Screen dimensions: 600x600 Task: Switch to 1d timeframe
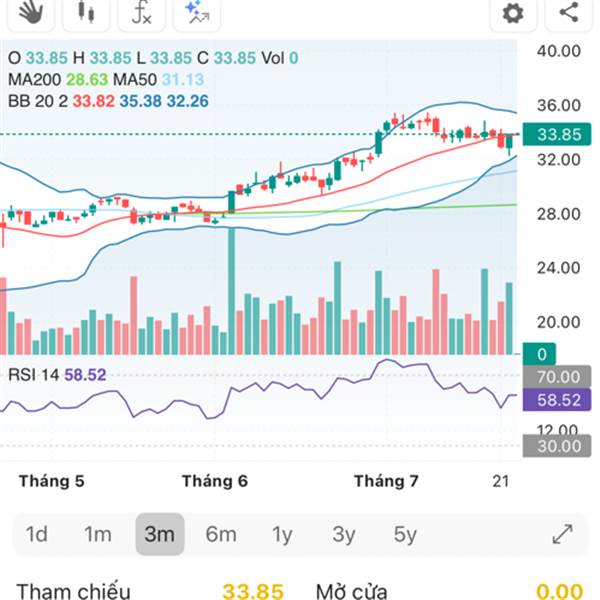coord(37,534)
